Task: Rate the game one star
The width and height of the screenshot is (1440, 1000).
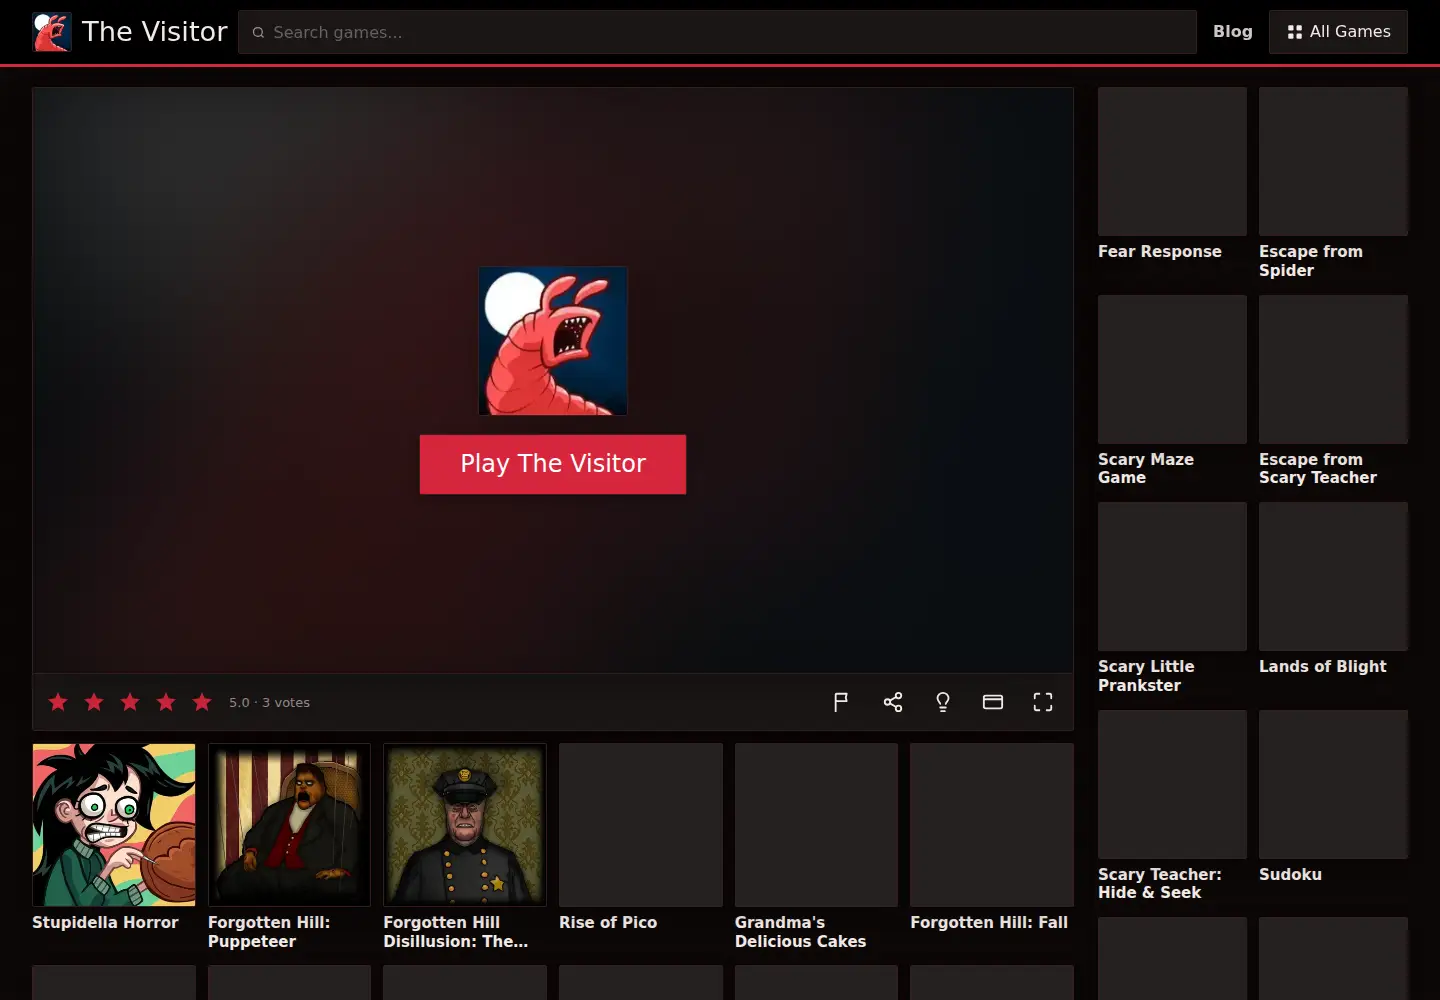Action: pos(58,702)
